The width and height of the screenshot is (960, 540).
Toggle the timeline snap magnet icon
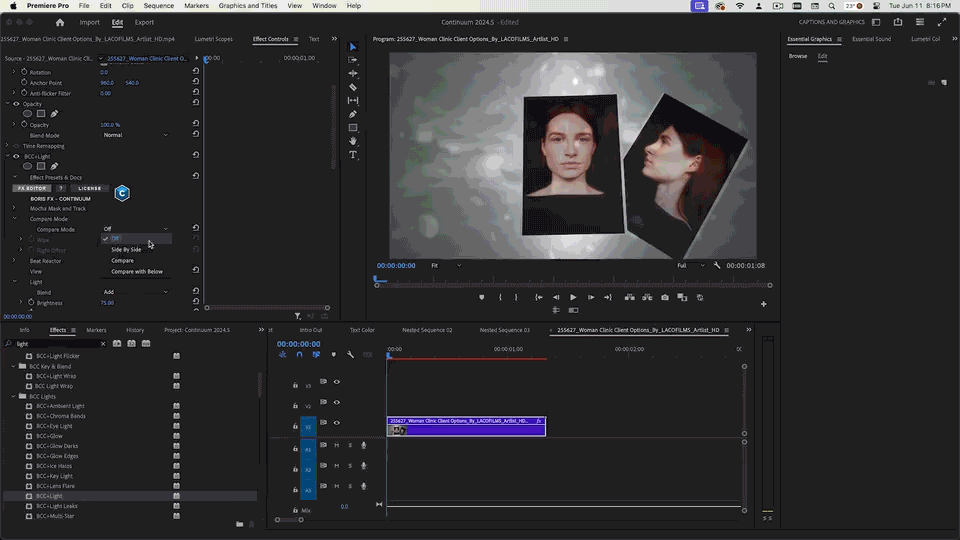[x=299, y=354]
